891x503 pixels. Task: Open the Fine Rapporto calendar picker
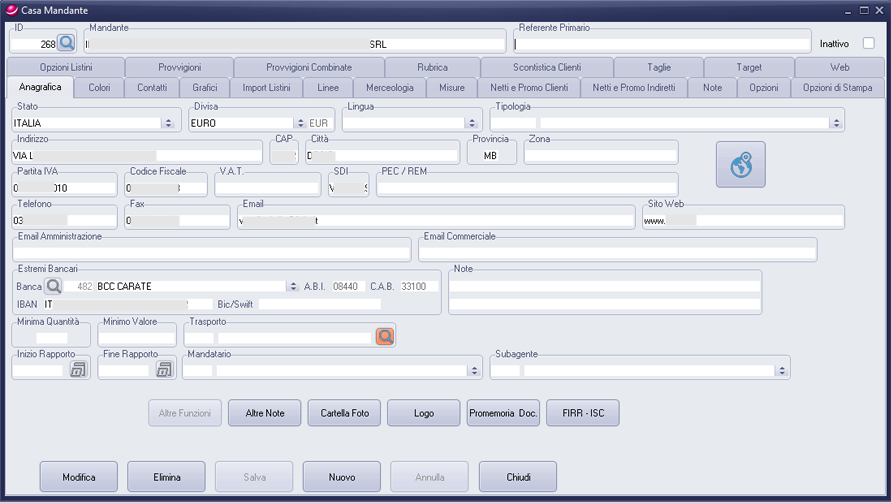(164, 370)
